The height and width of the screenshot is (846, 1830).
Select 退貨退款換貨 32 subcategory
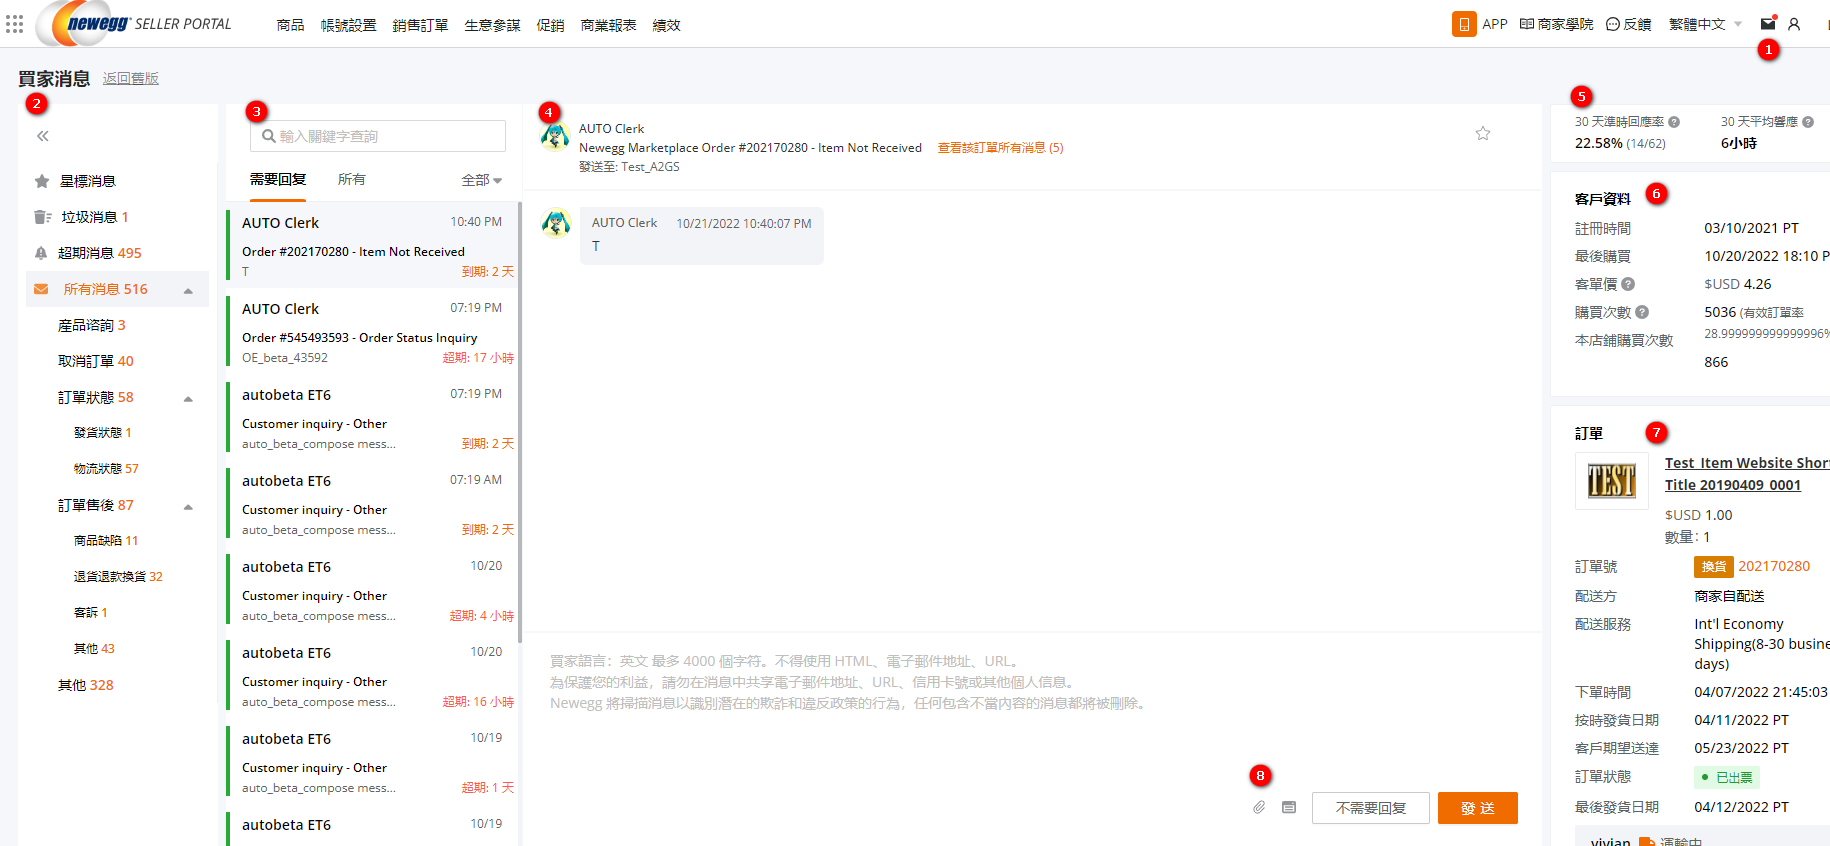point(118,577)
